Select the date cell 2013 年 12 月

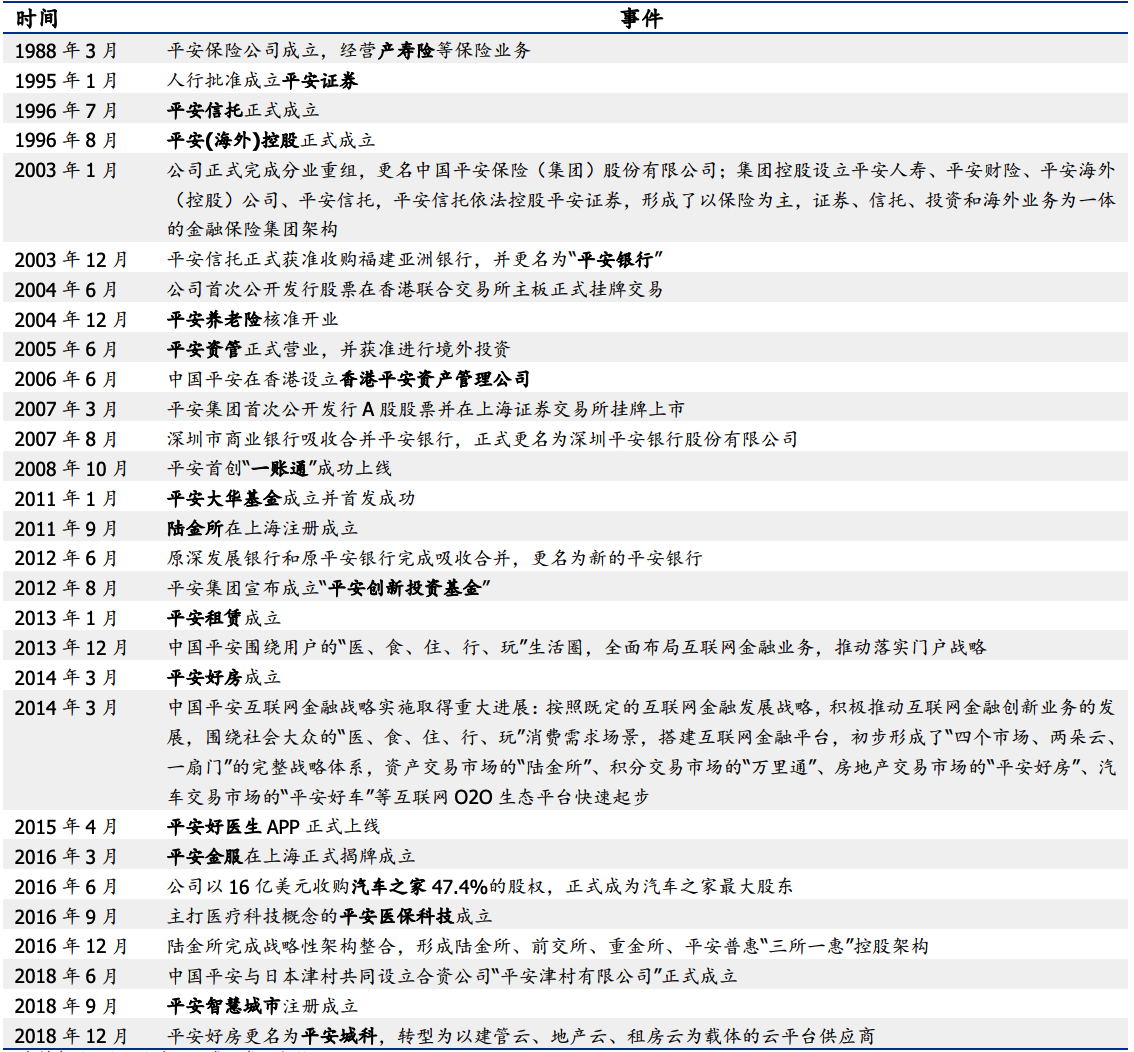tap(71, 648)
